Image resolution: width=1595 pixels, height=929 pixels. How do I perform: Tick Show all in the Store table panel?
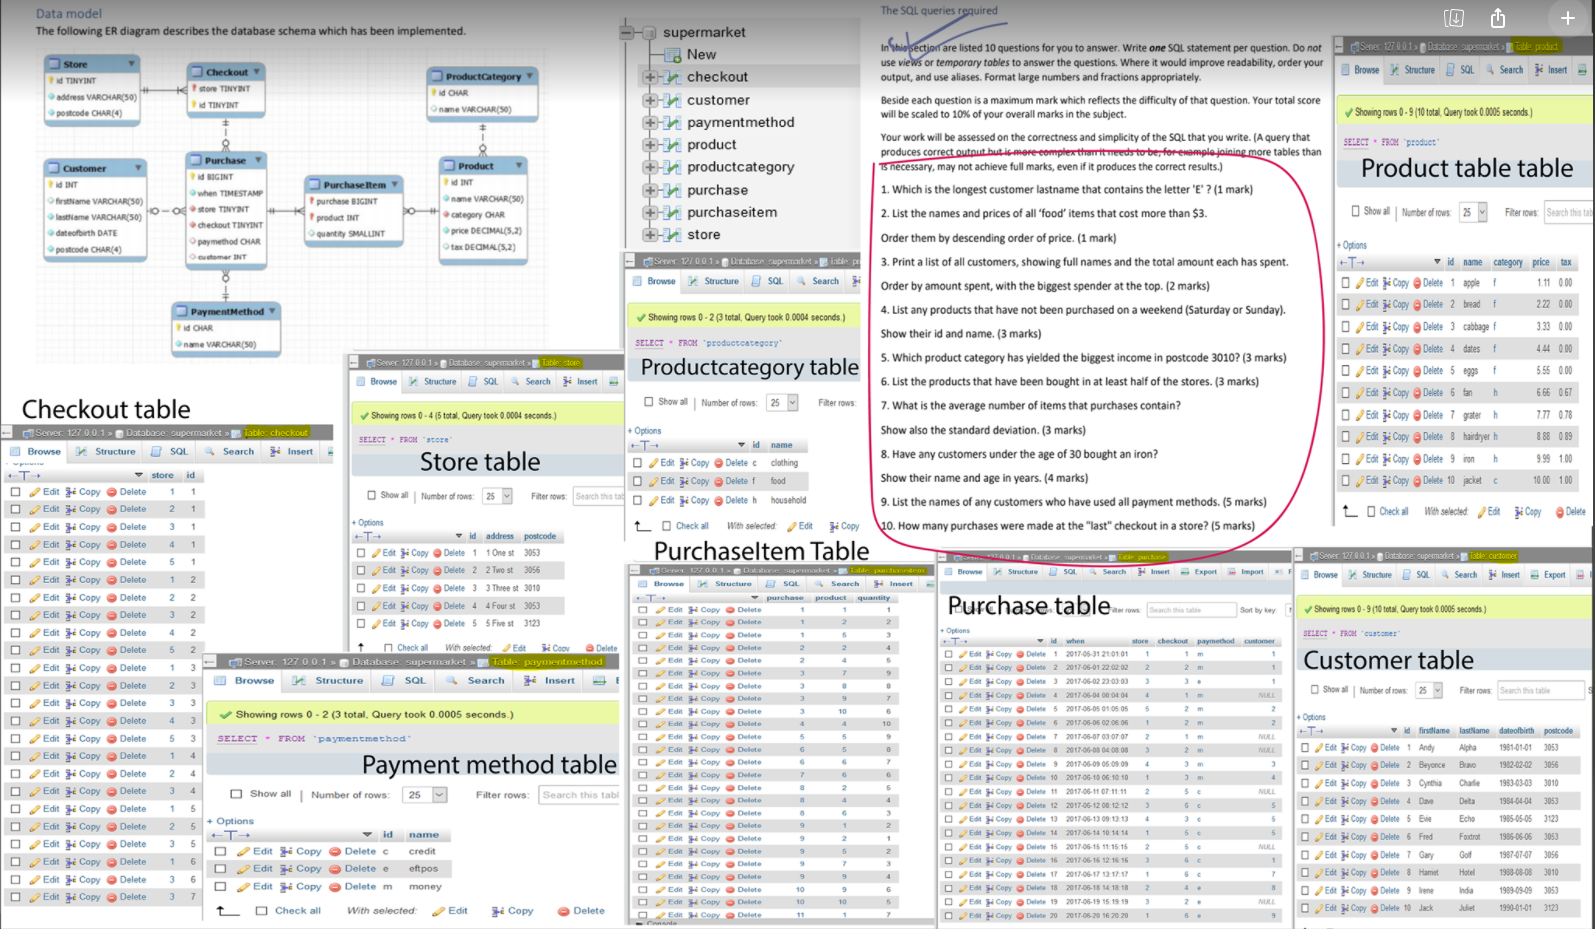[372, 495]
